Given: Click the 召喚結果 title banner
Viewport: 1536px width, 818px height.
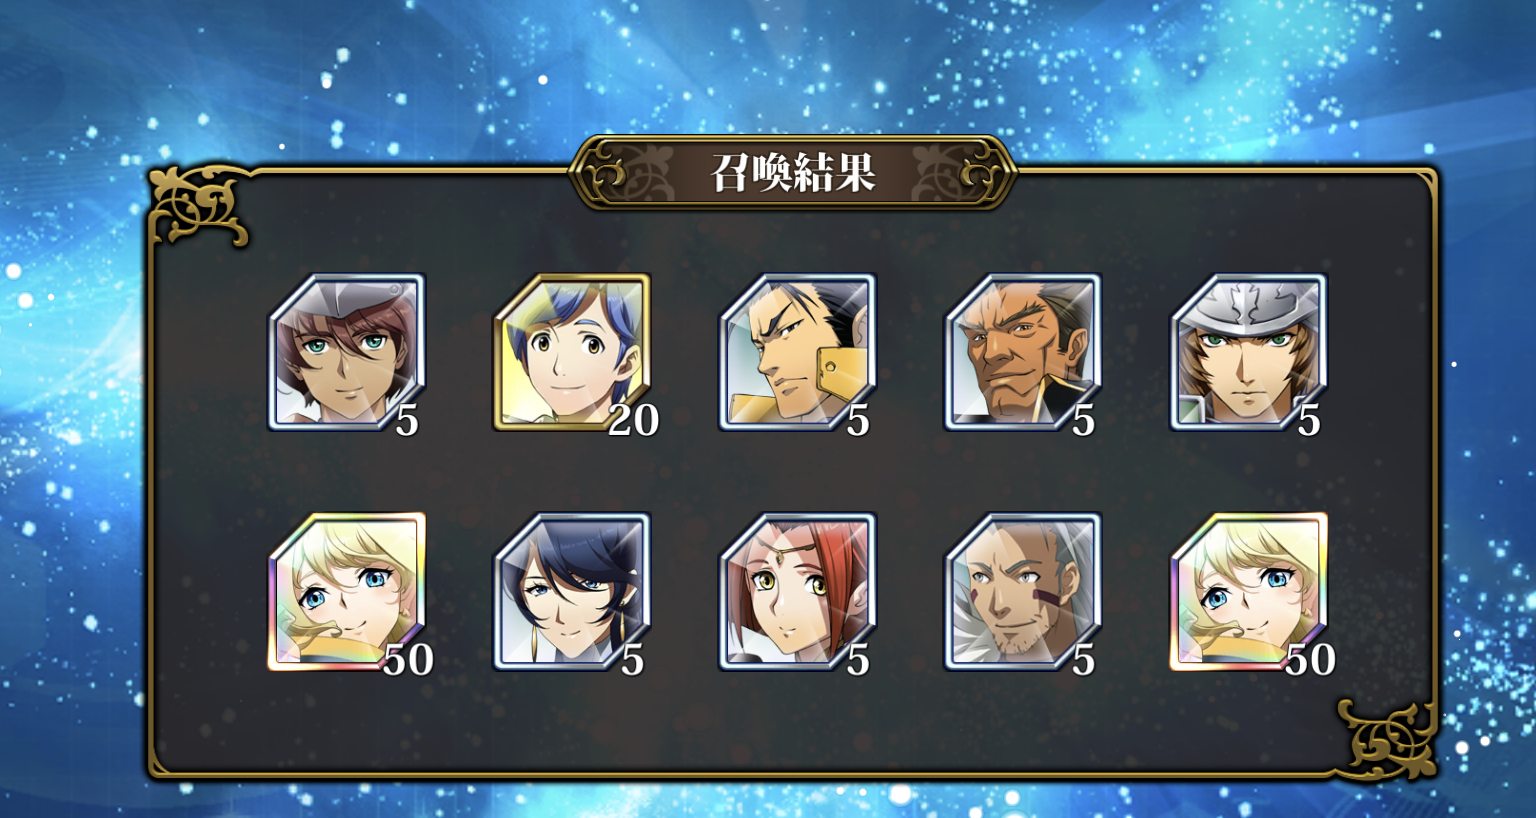Looking at the screenshot, I should (793, 173).
